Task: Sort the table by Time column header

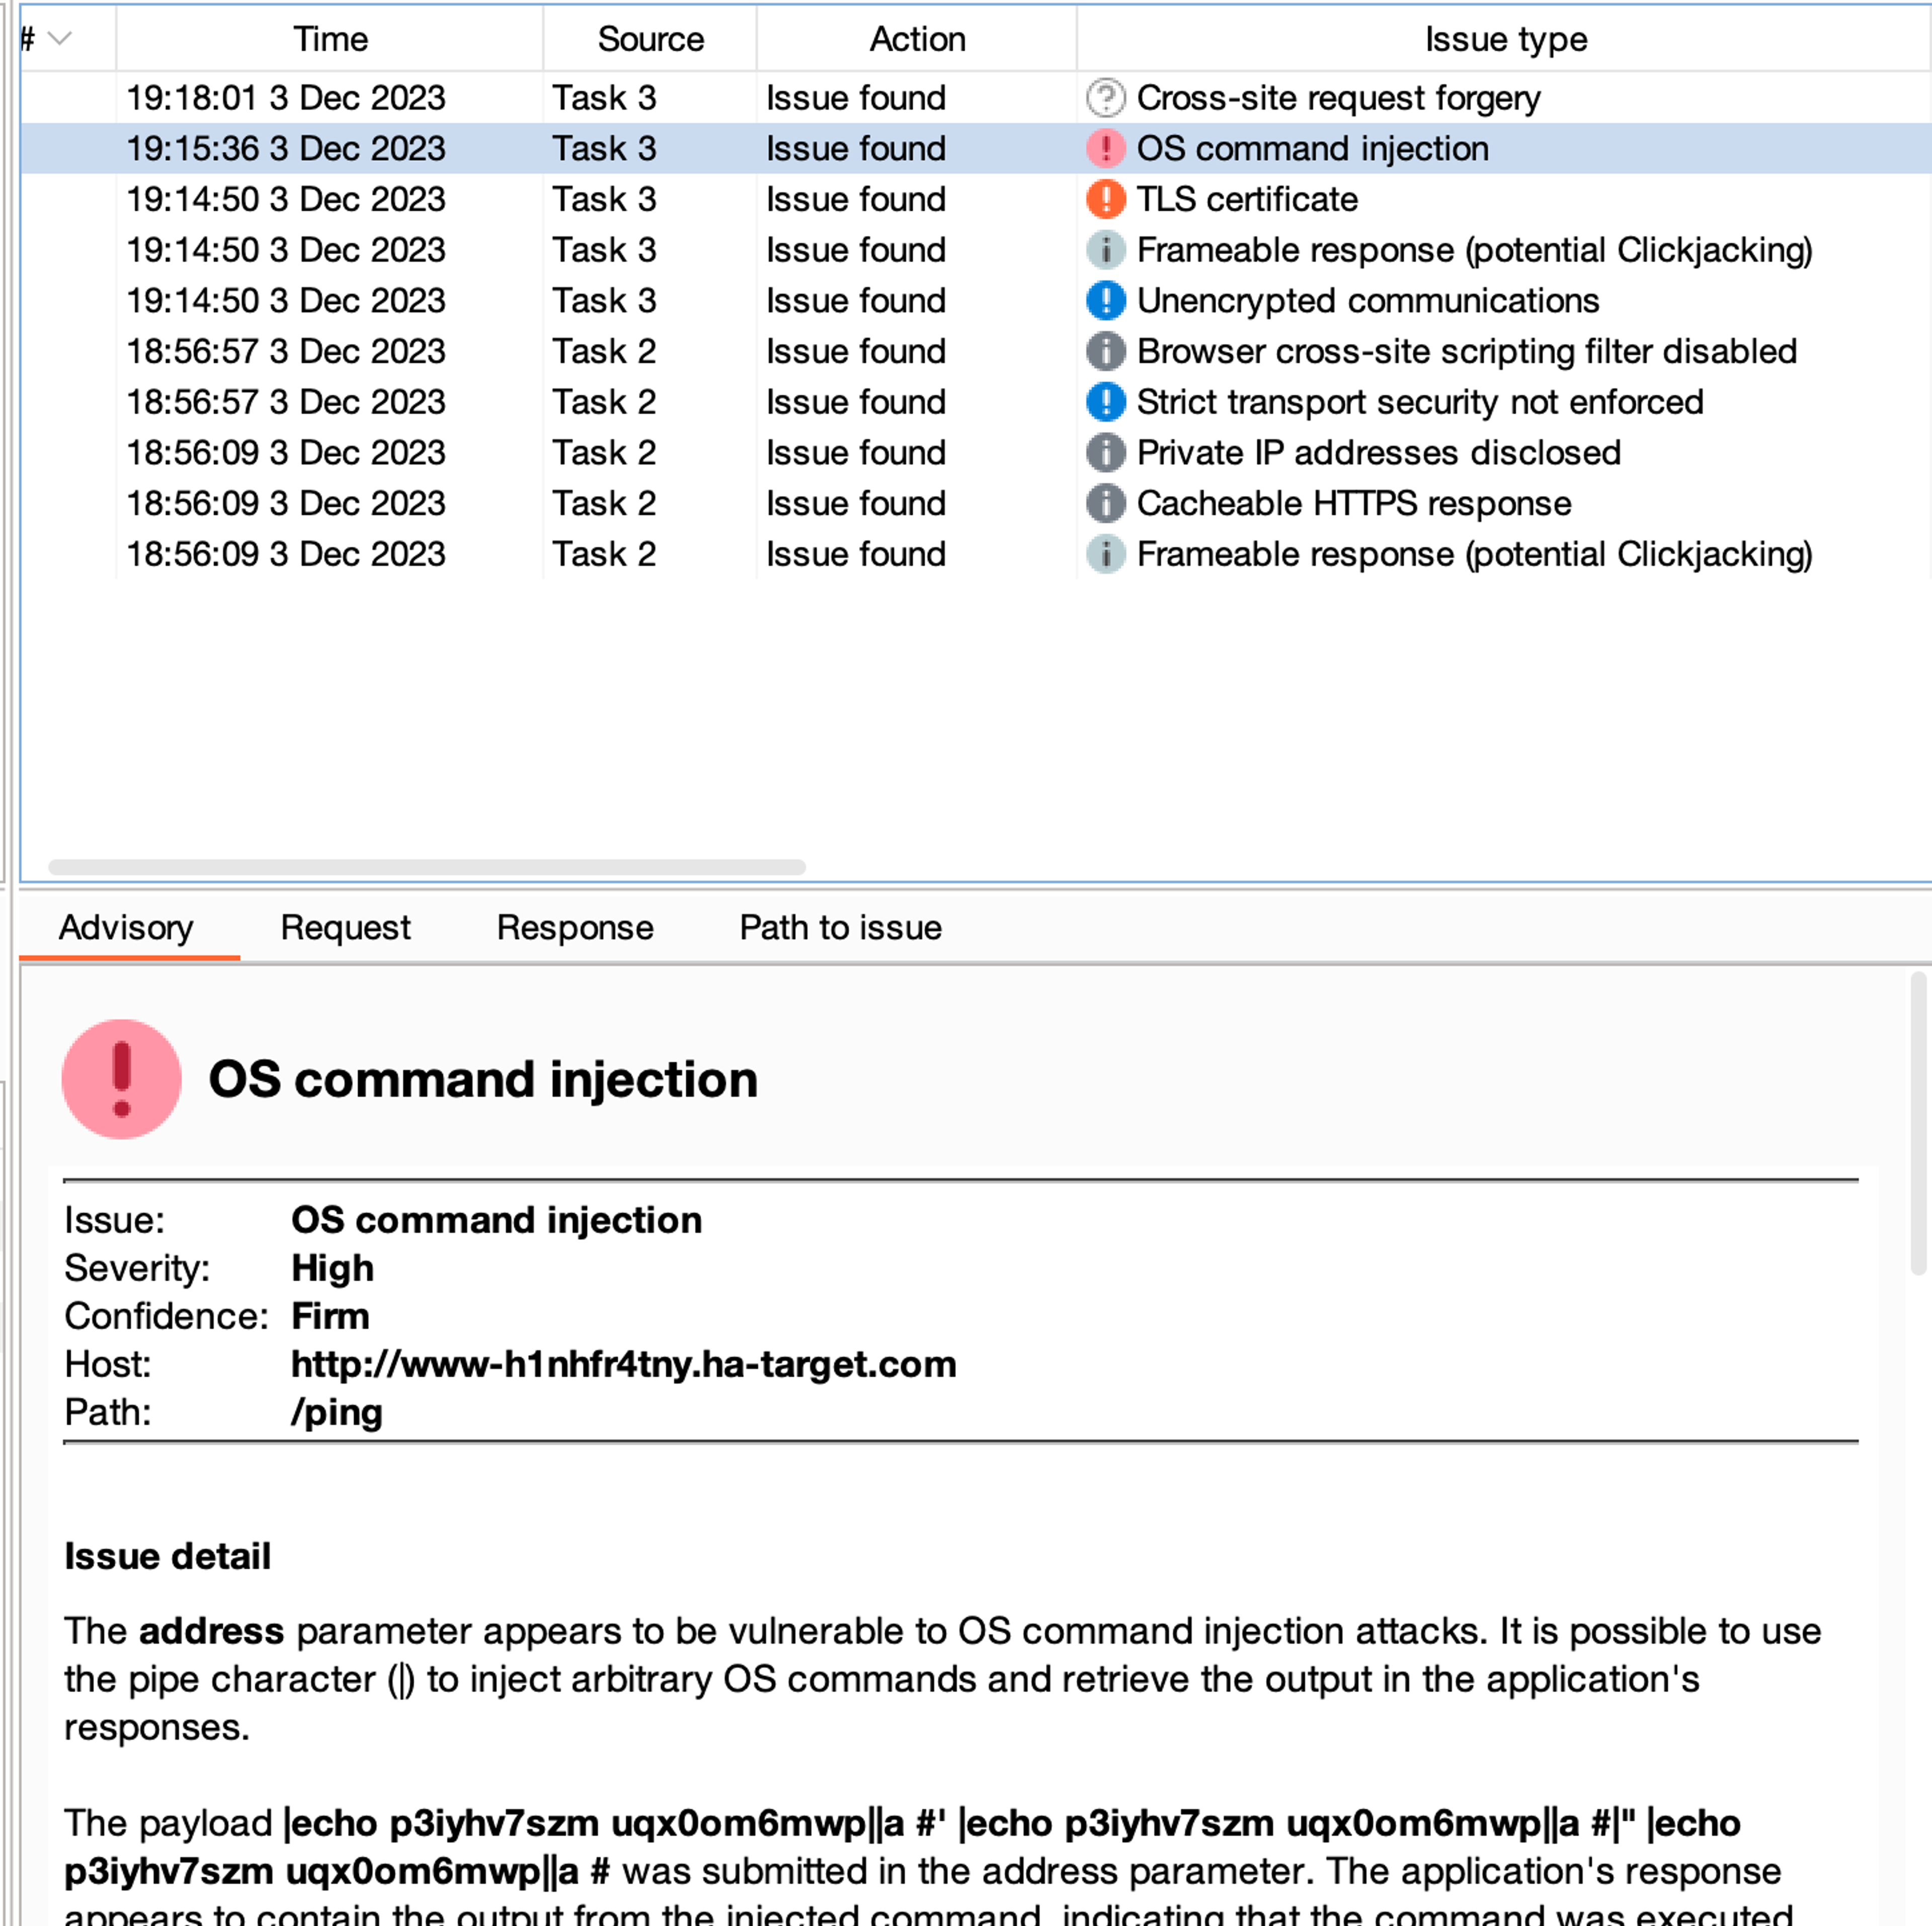Action: click(330, 39)
